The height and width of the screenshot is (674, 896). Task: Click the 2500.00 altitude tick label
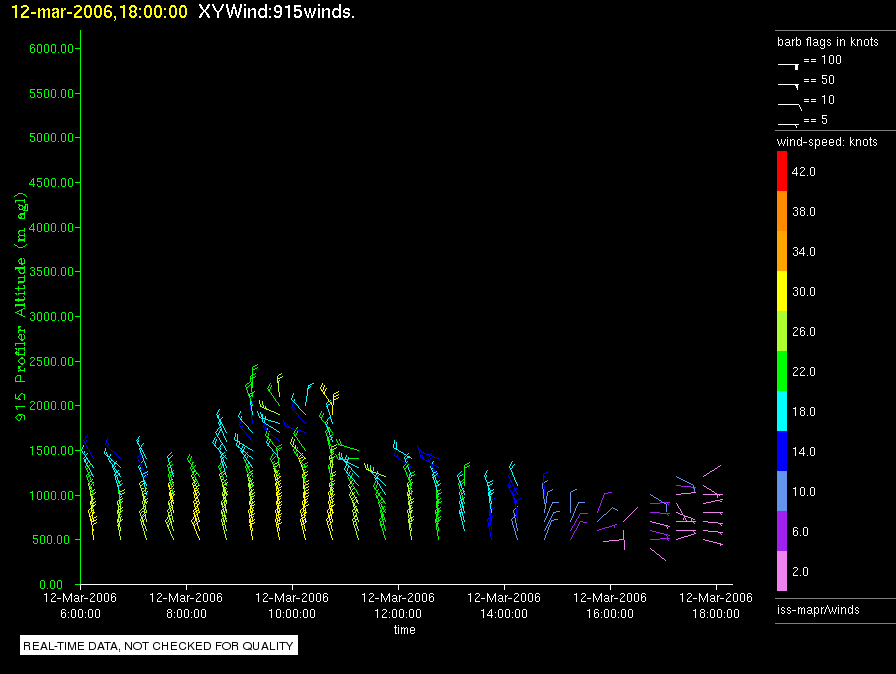coord(51,361)
